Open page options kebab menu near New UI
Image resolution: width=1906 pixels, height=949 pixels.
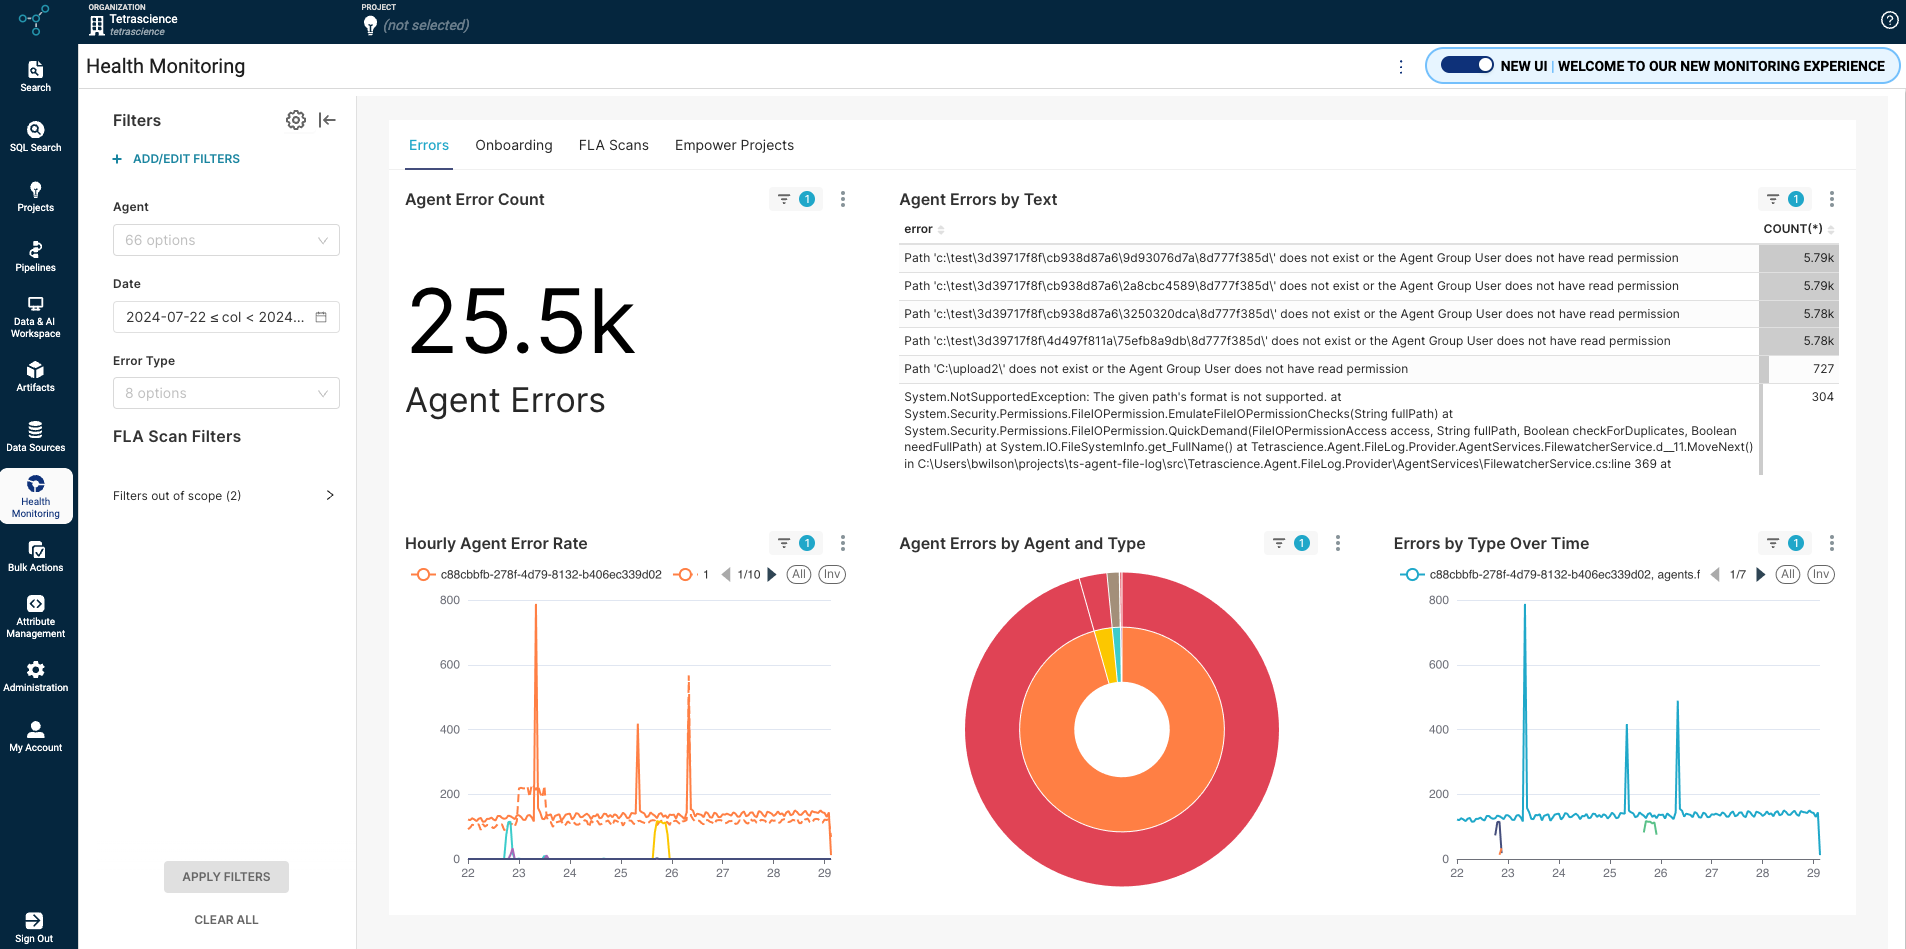click(x=1401, y=67)
